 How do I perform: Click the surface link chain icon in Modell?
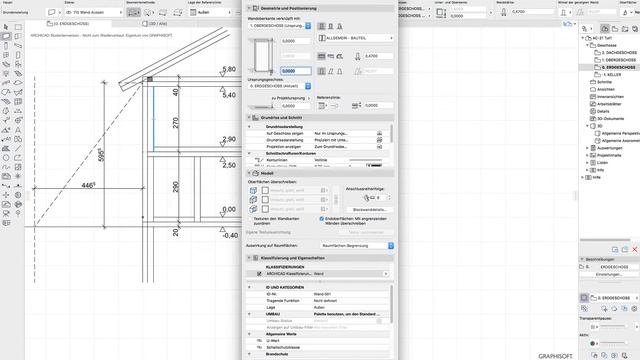(336, 199)
